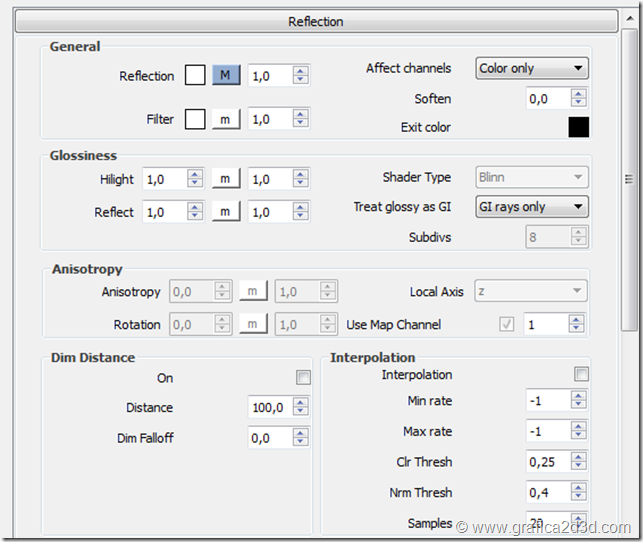Viewport: 643px width, 542px height.
Task: Open the Affect channels dropdown
Action: click(x=532, y=68)
